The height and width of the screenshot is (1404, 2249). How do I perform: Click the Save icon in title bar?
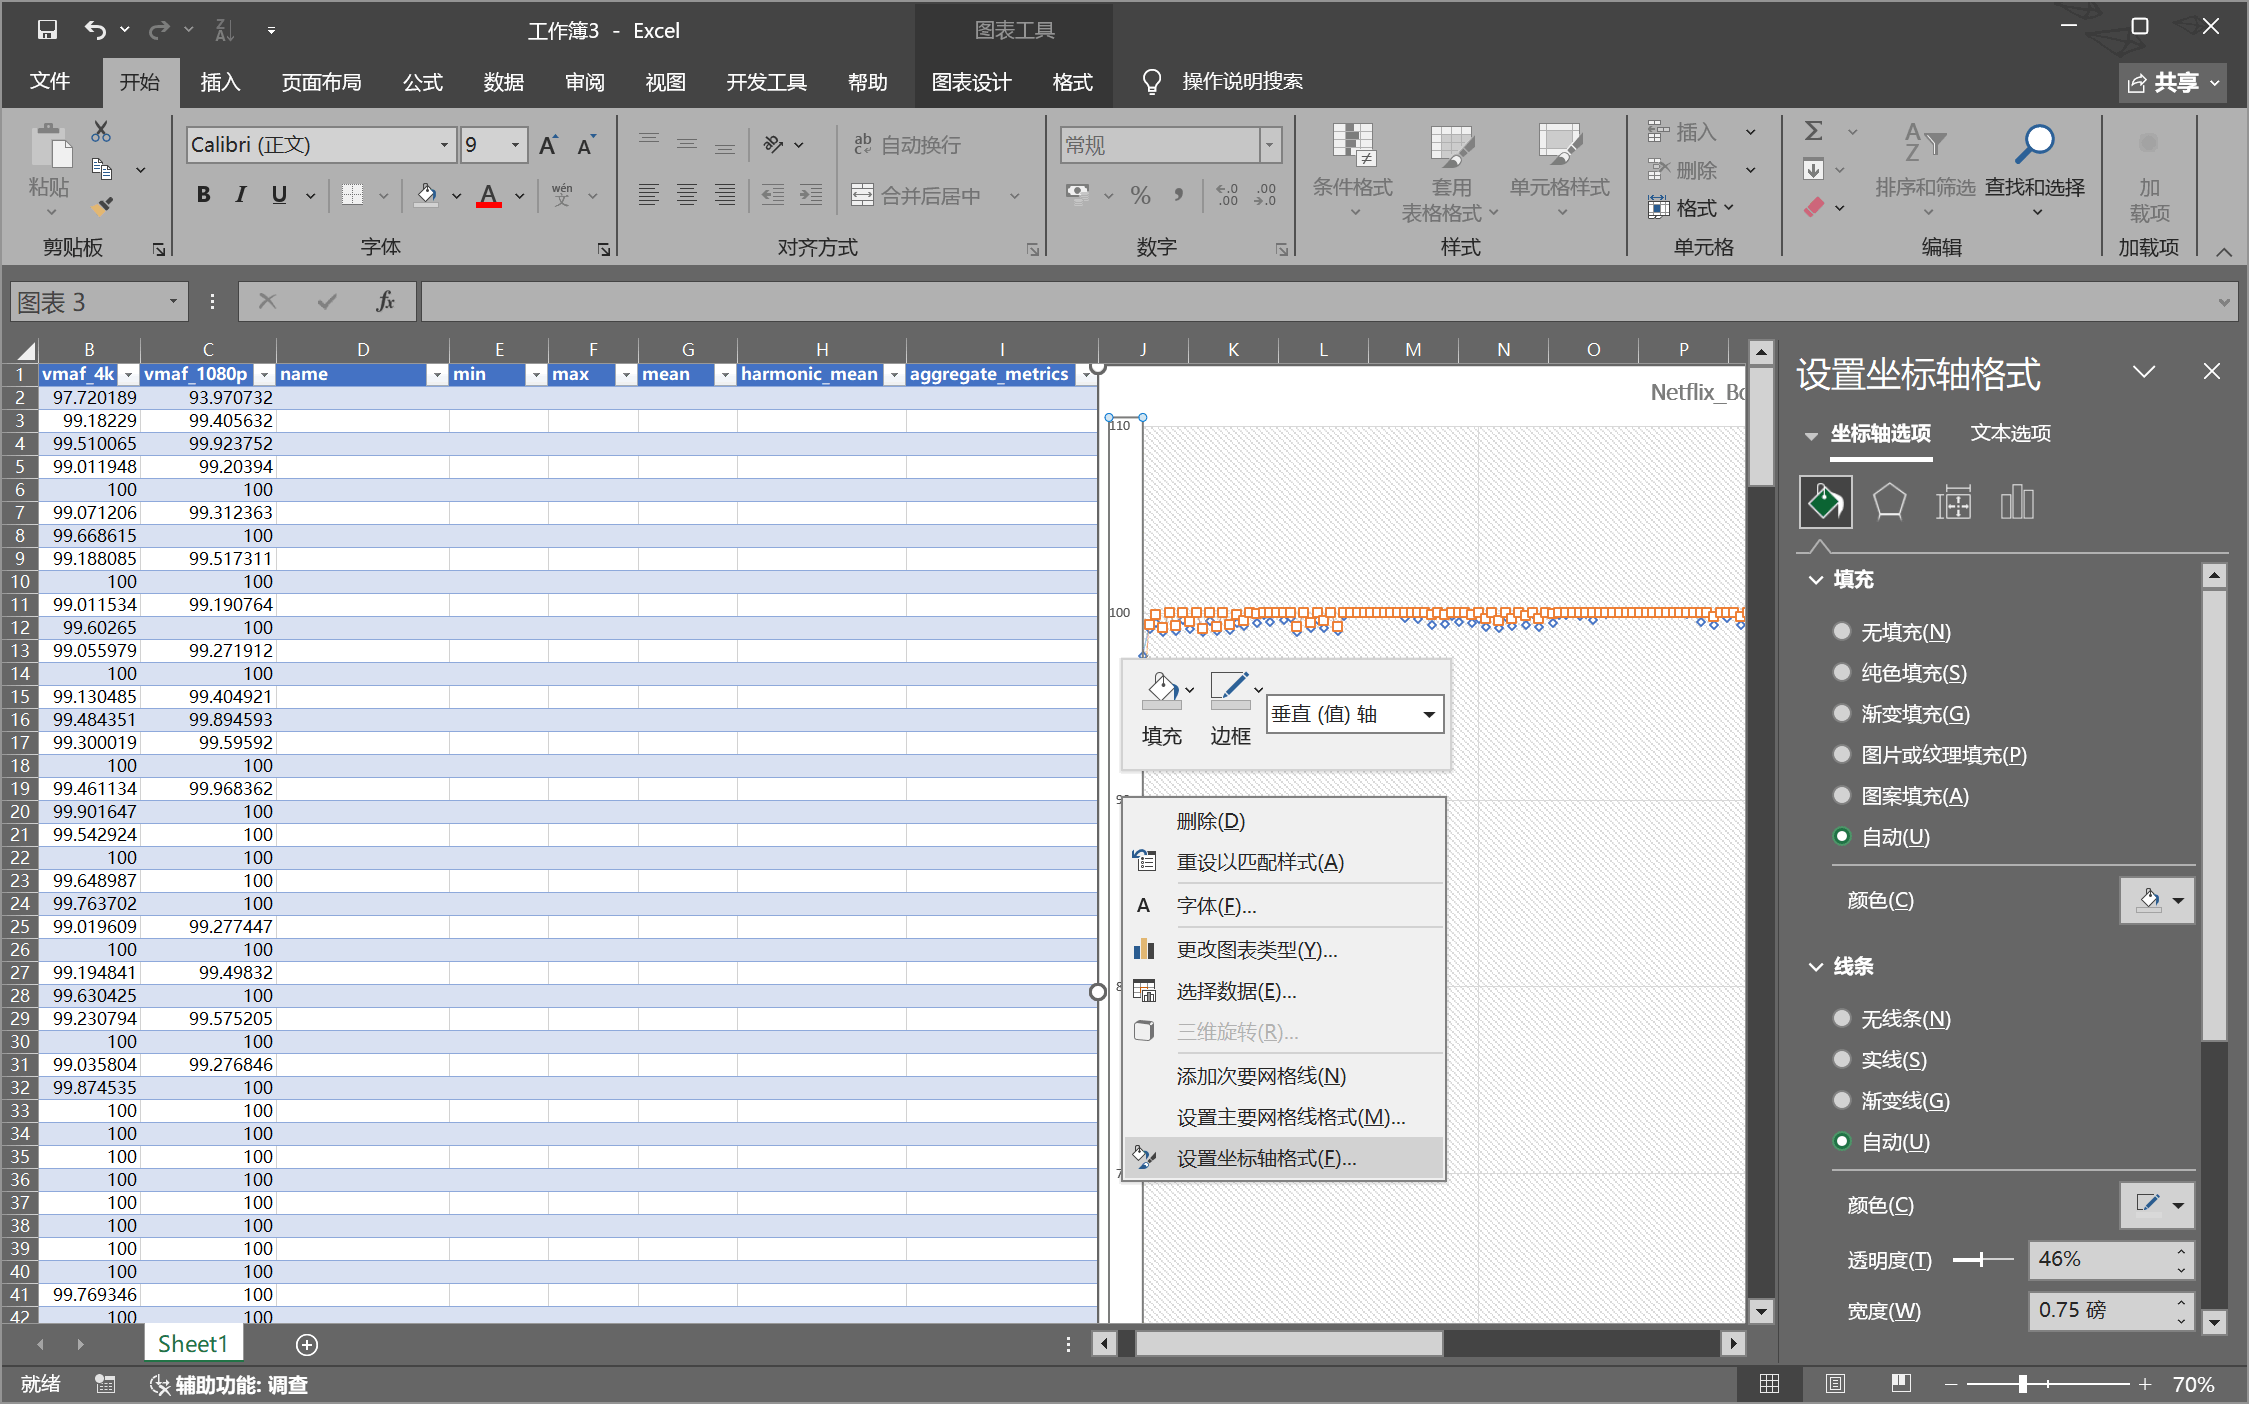[47, 30]
